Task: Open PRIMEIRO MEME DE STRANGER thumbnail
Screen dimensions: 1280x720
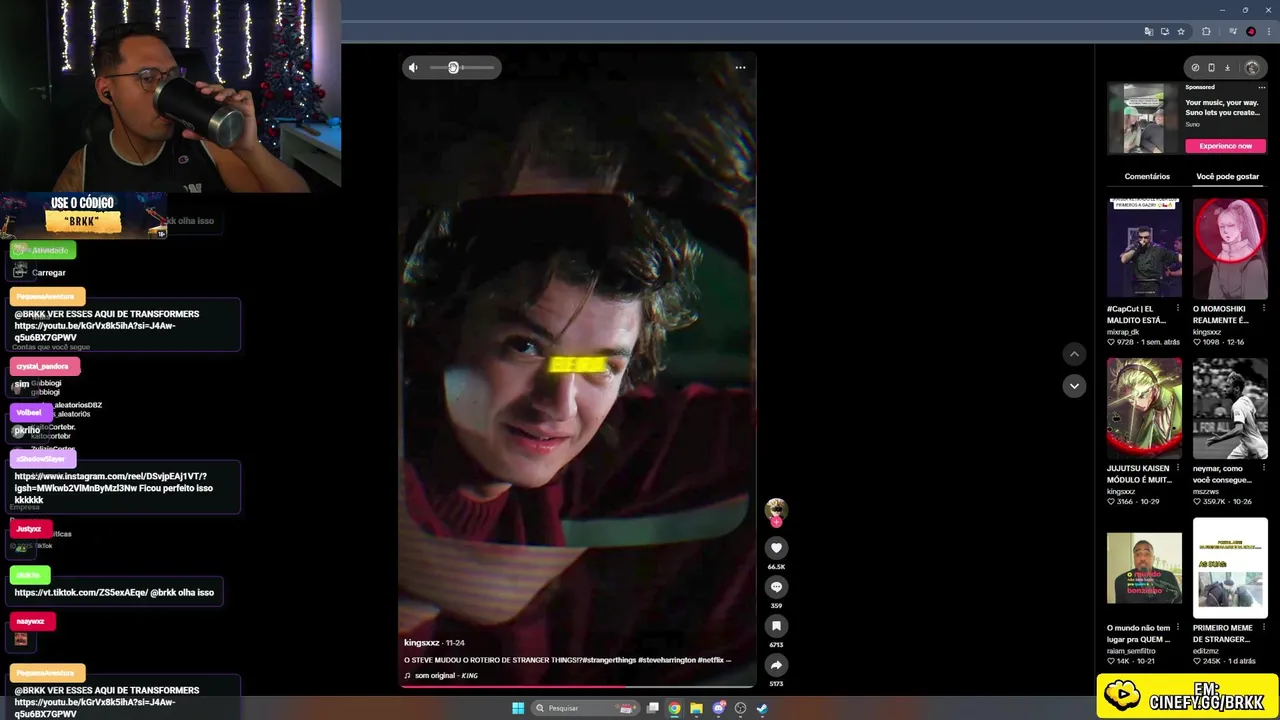Action: tap(1230, 568)
